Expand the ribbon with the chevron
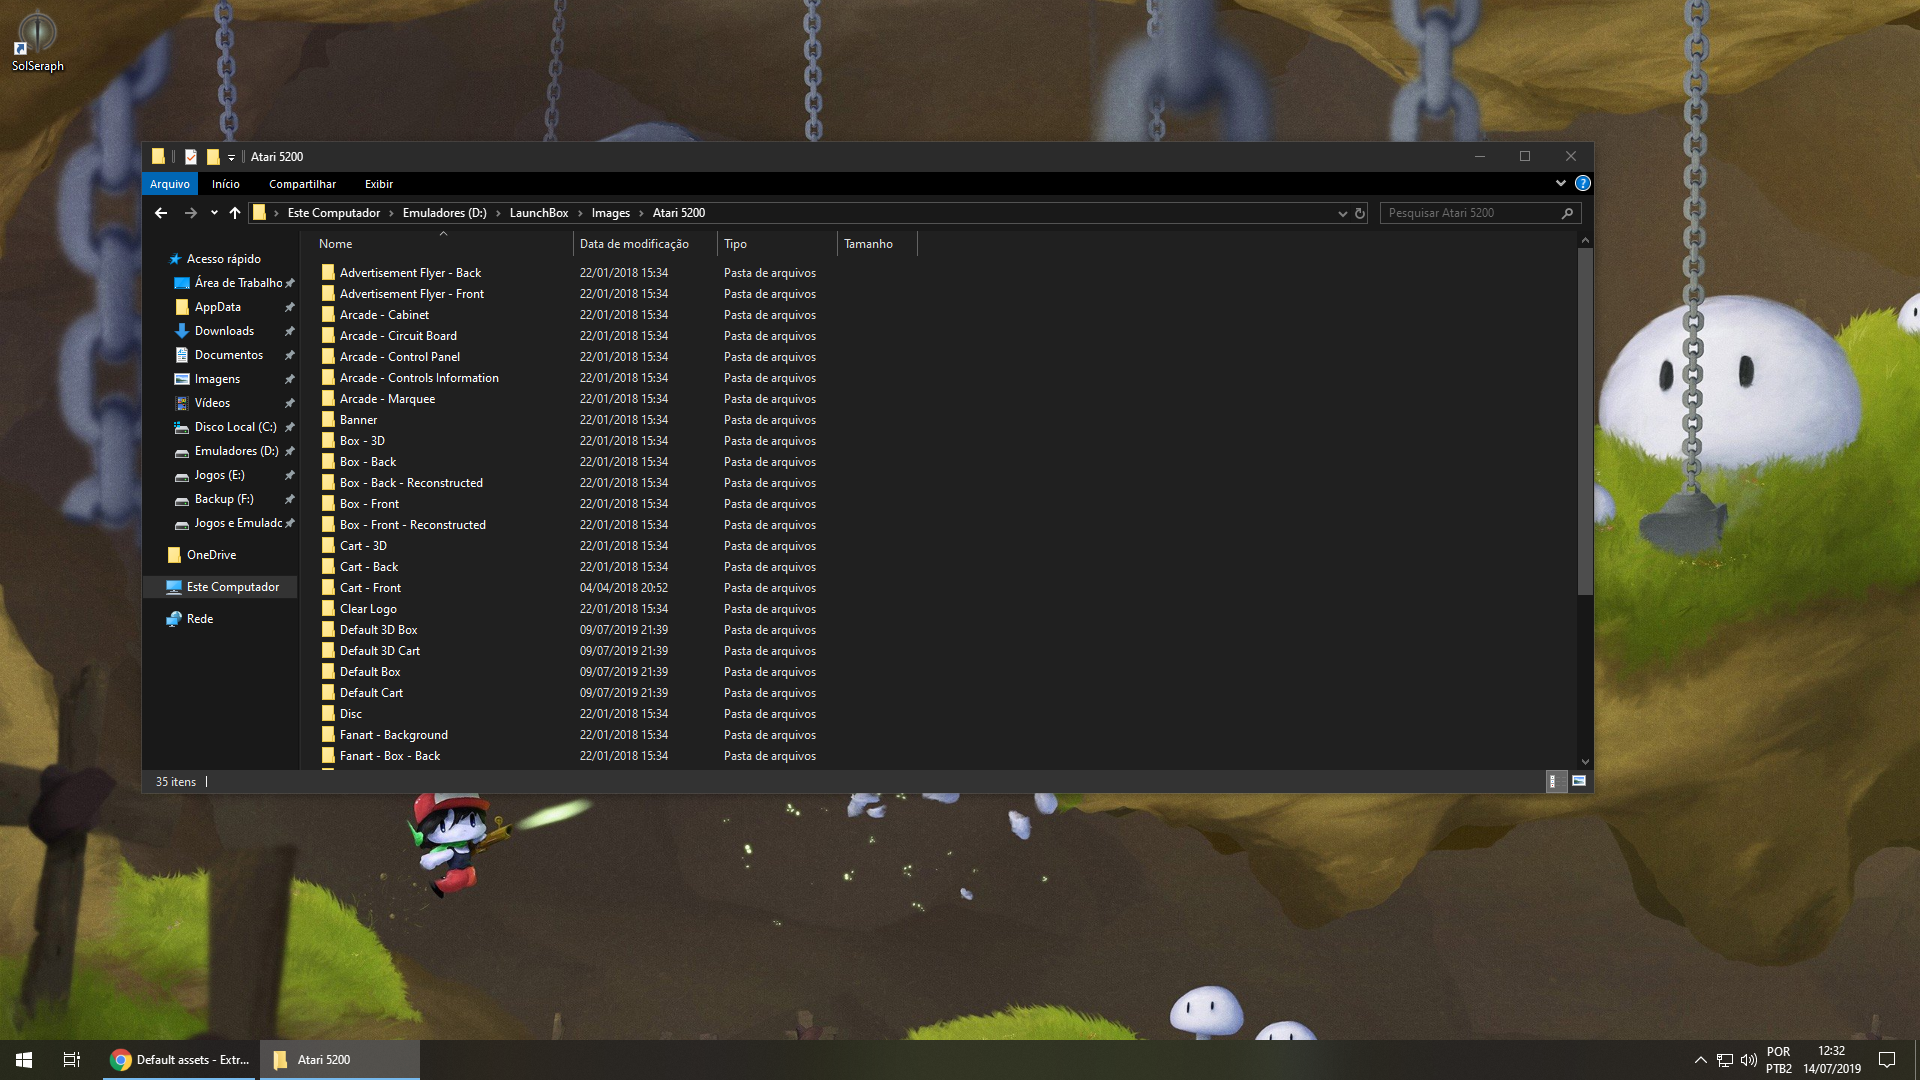 point(1560,183)
